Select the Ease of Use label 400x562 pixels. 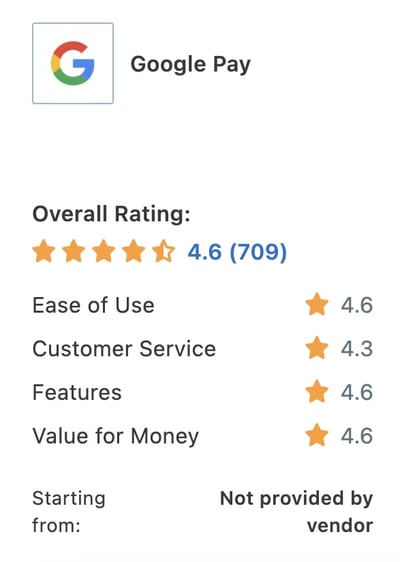94,305
